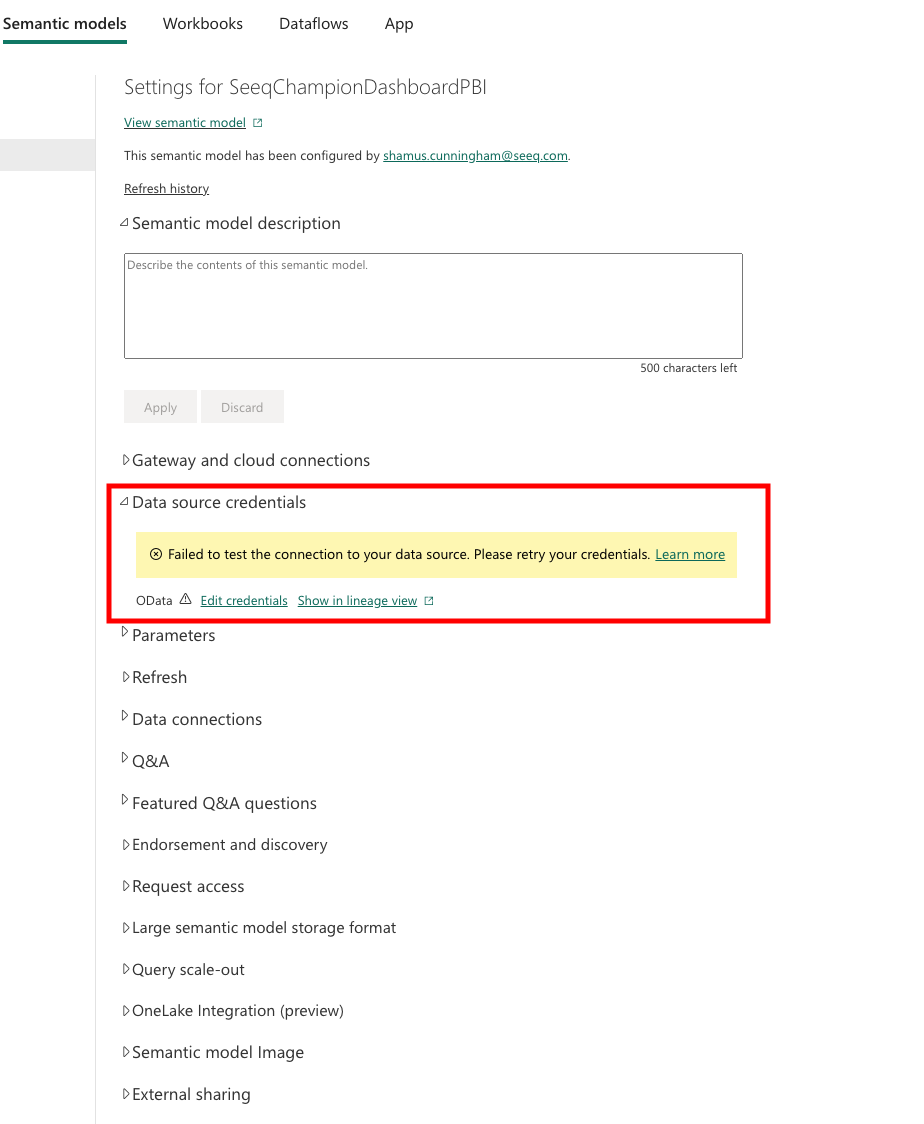924x1124 pixels.
Task: Open the Dataflows tab
Action: coord(314,24)
